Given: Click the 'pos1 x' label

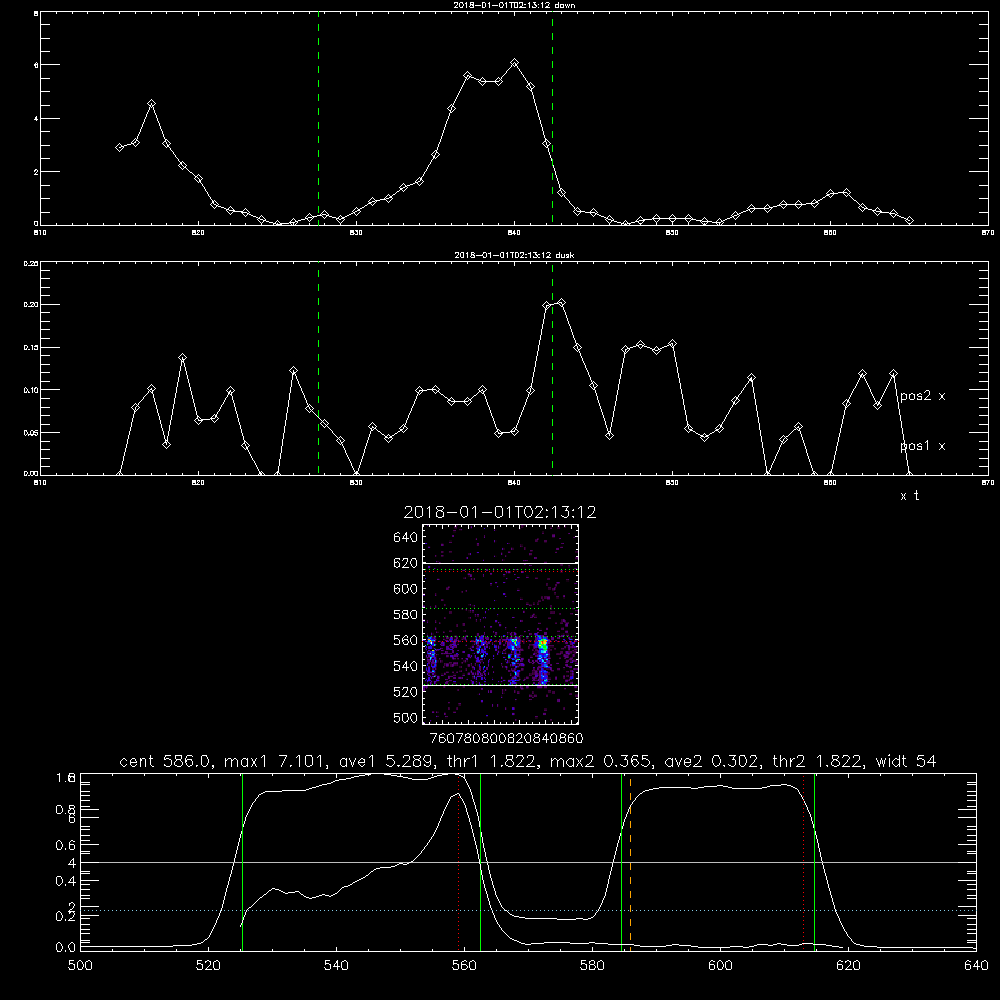Looking at the screenshot, I should pyautogui.click(x=922, y=446).
